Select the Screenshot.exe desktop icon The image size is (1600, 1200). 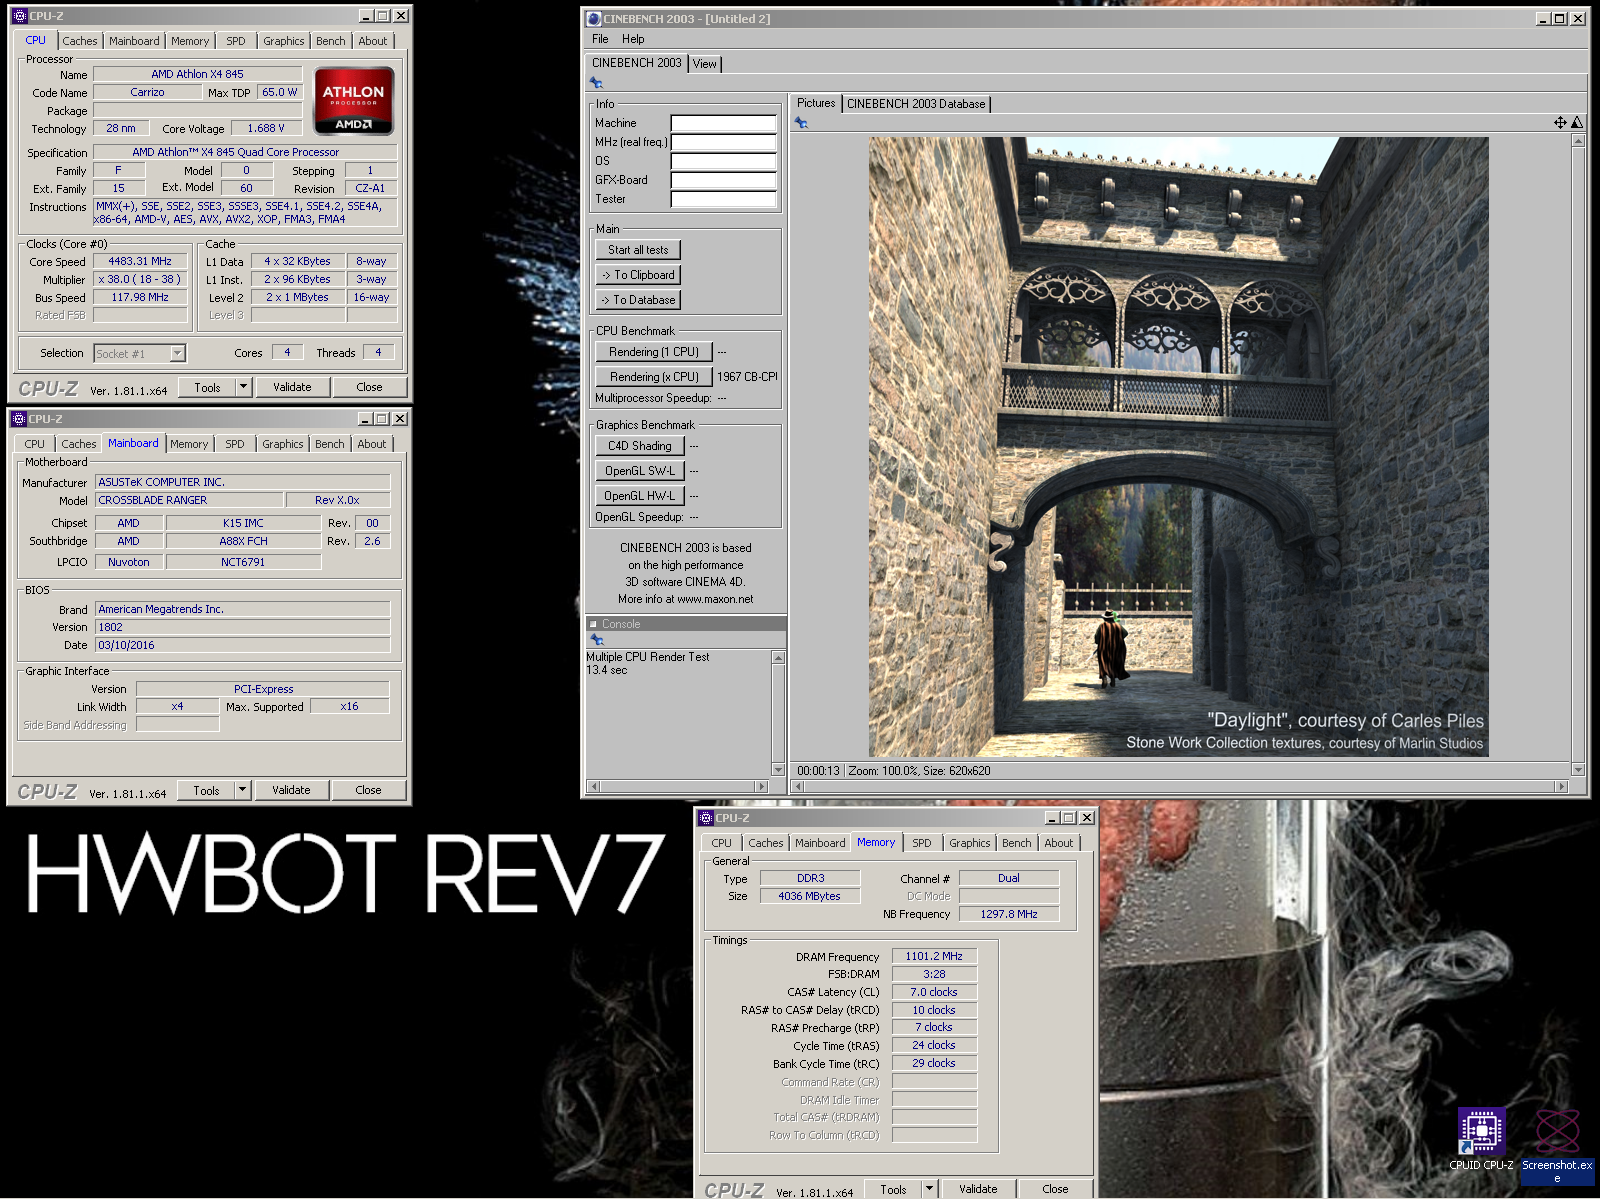(1557, 1145)
